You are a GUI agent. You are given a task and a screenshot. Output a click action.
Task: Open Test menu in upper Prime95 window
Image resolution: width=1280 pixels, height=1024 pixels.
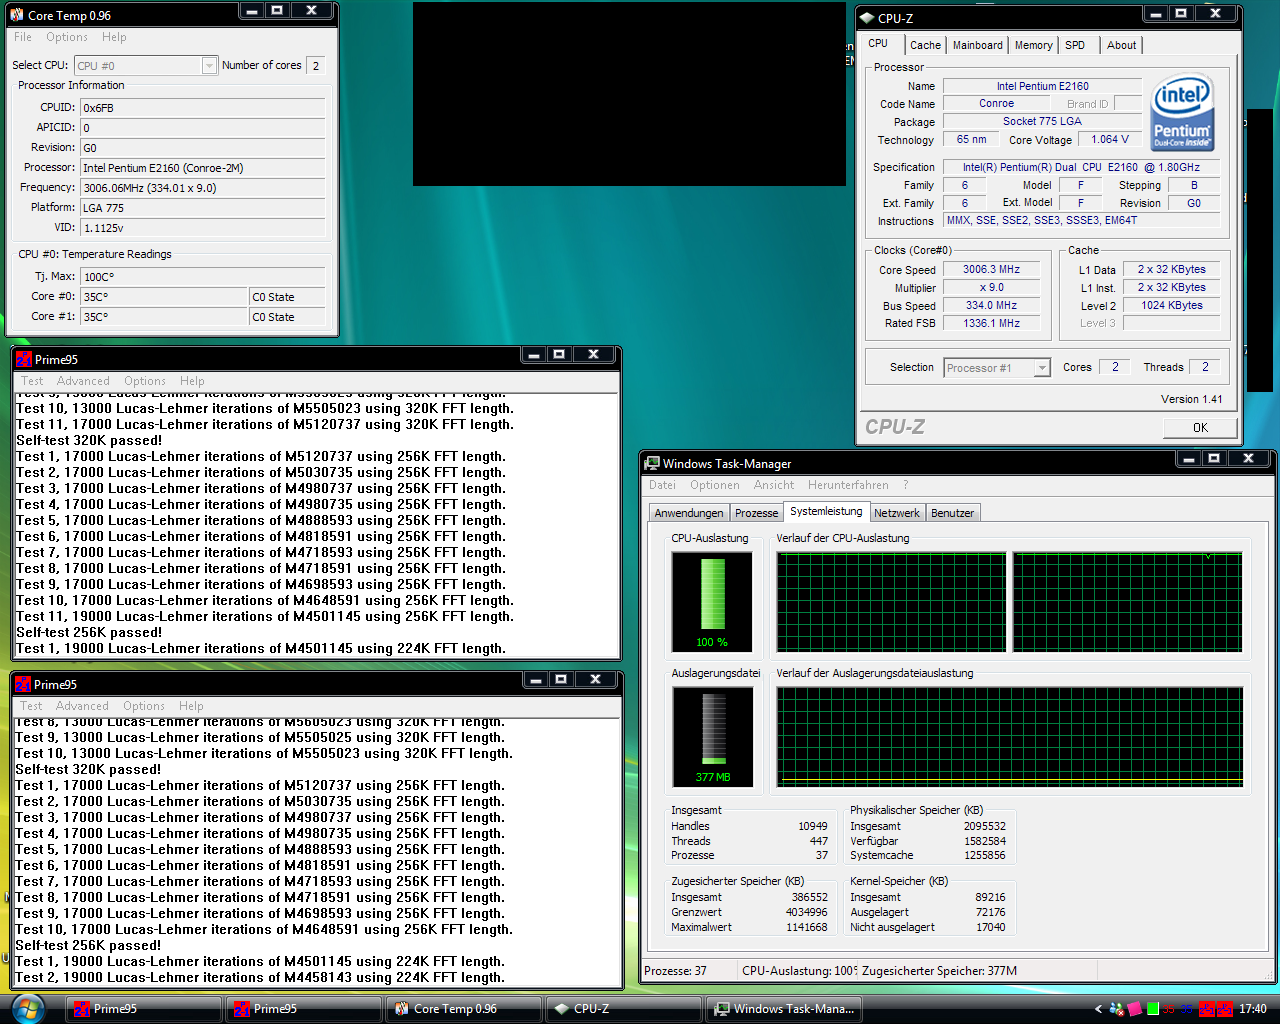pos(32,381)
